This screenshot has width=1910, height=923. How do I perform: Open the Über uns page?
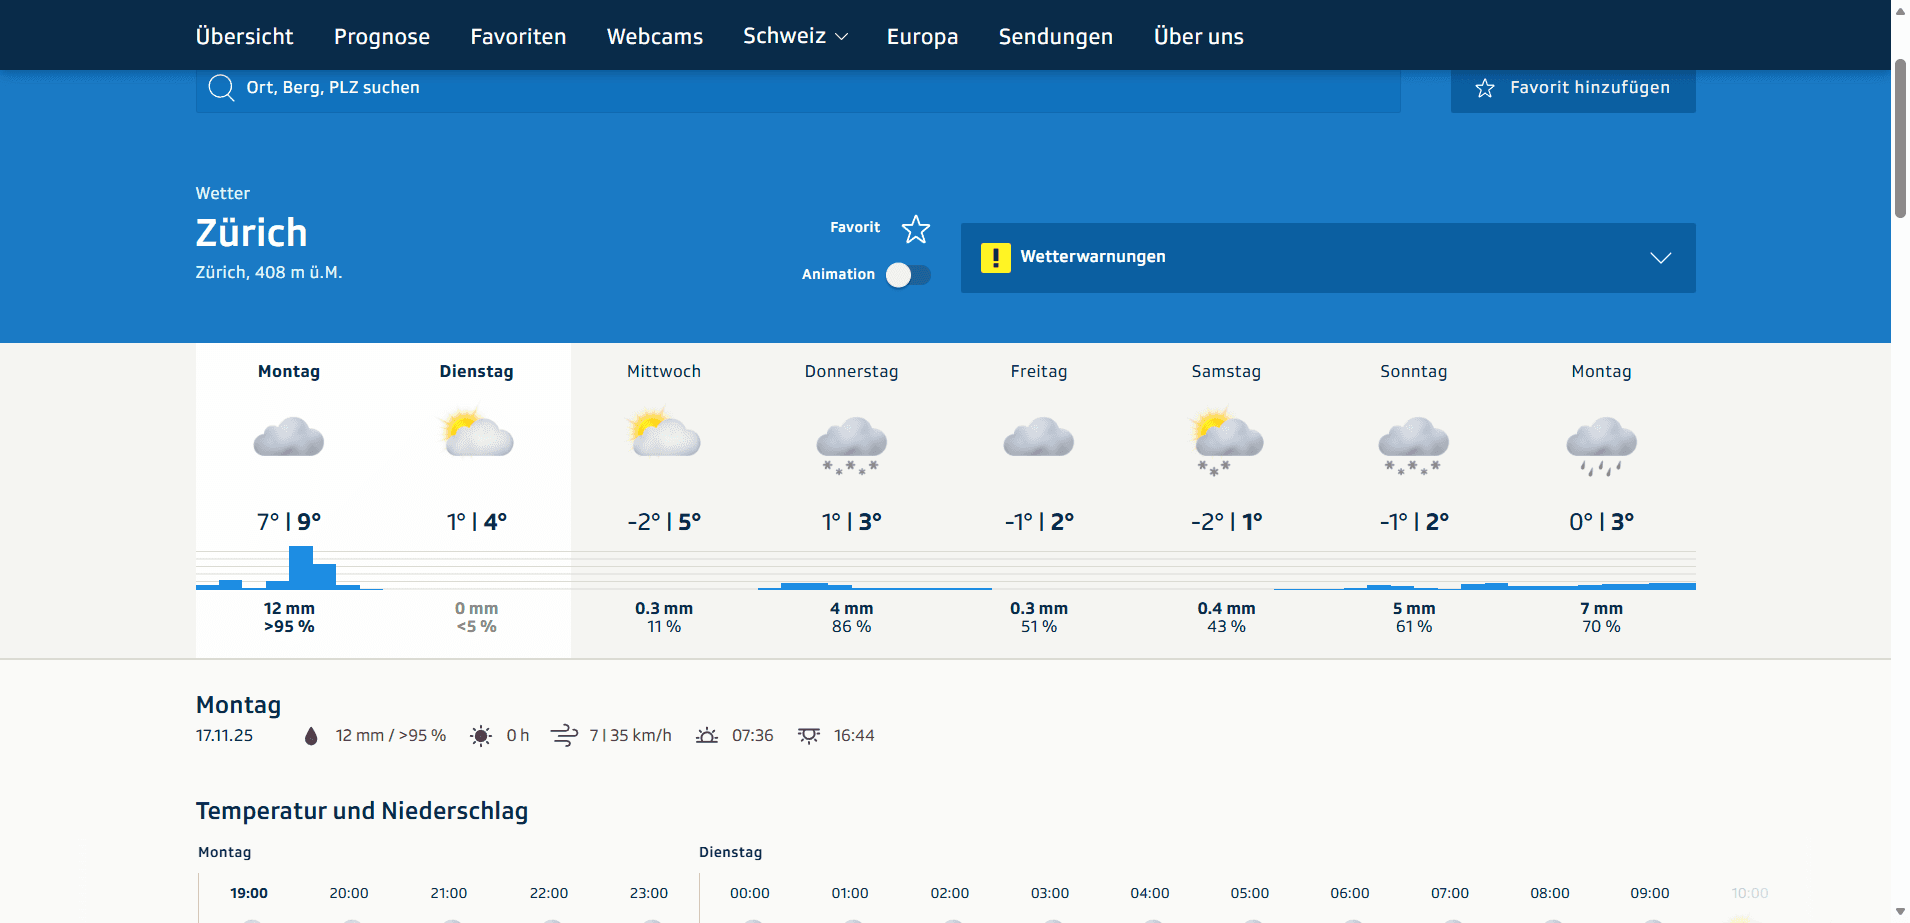[1199, 36]
